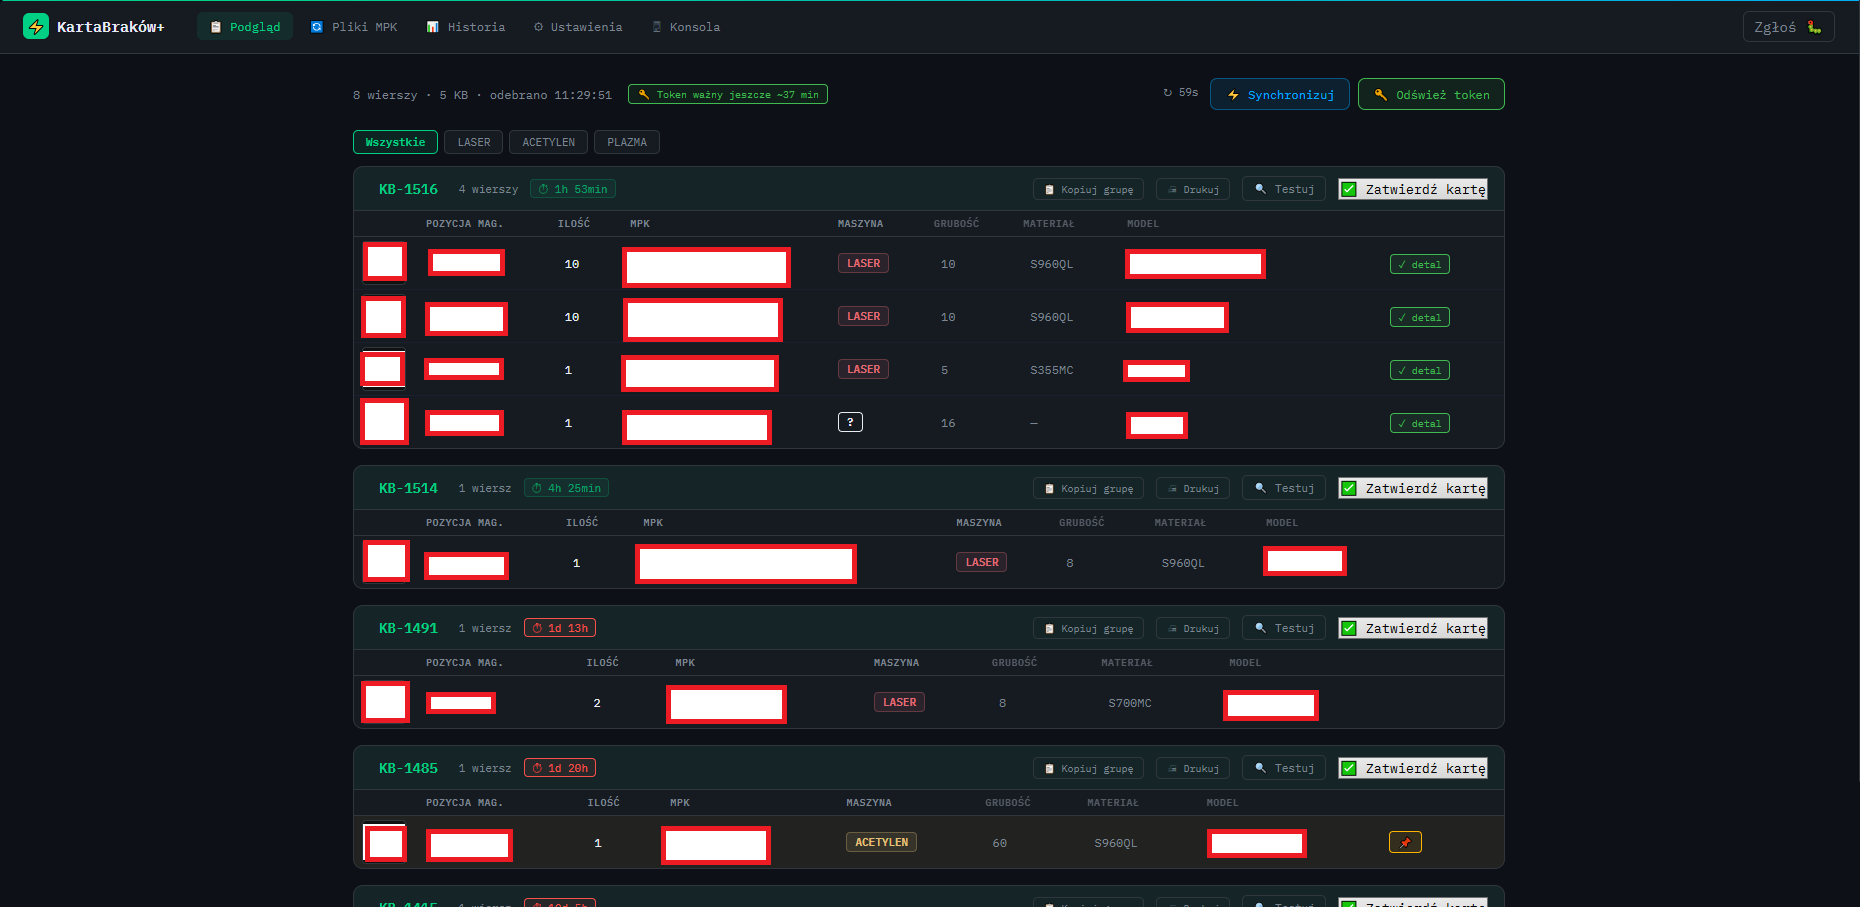Click the token validity badge
Screen dimensions: 1860x907
(x=728, y=95)
